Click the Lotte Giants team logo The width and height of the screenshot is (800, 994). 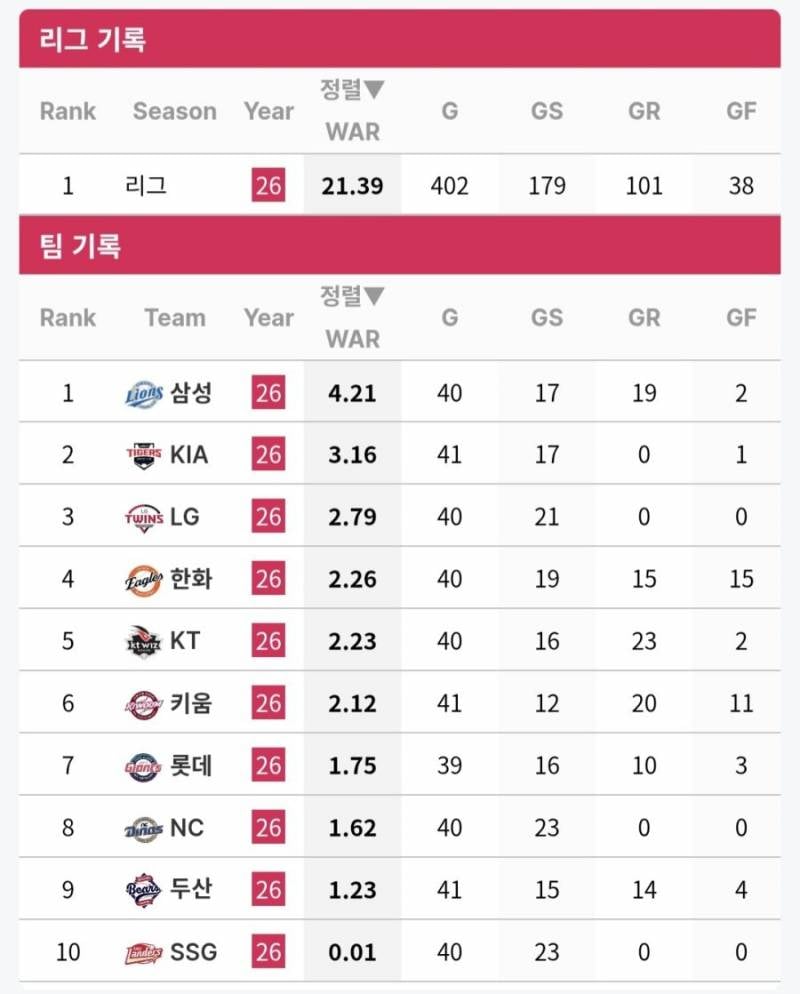coord(144,766)
